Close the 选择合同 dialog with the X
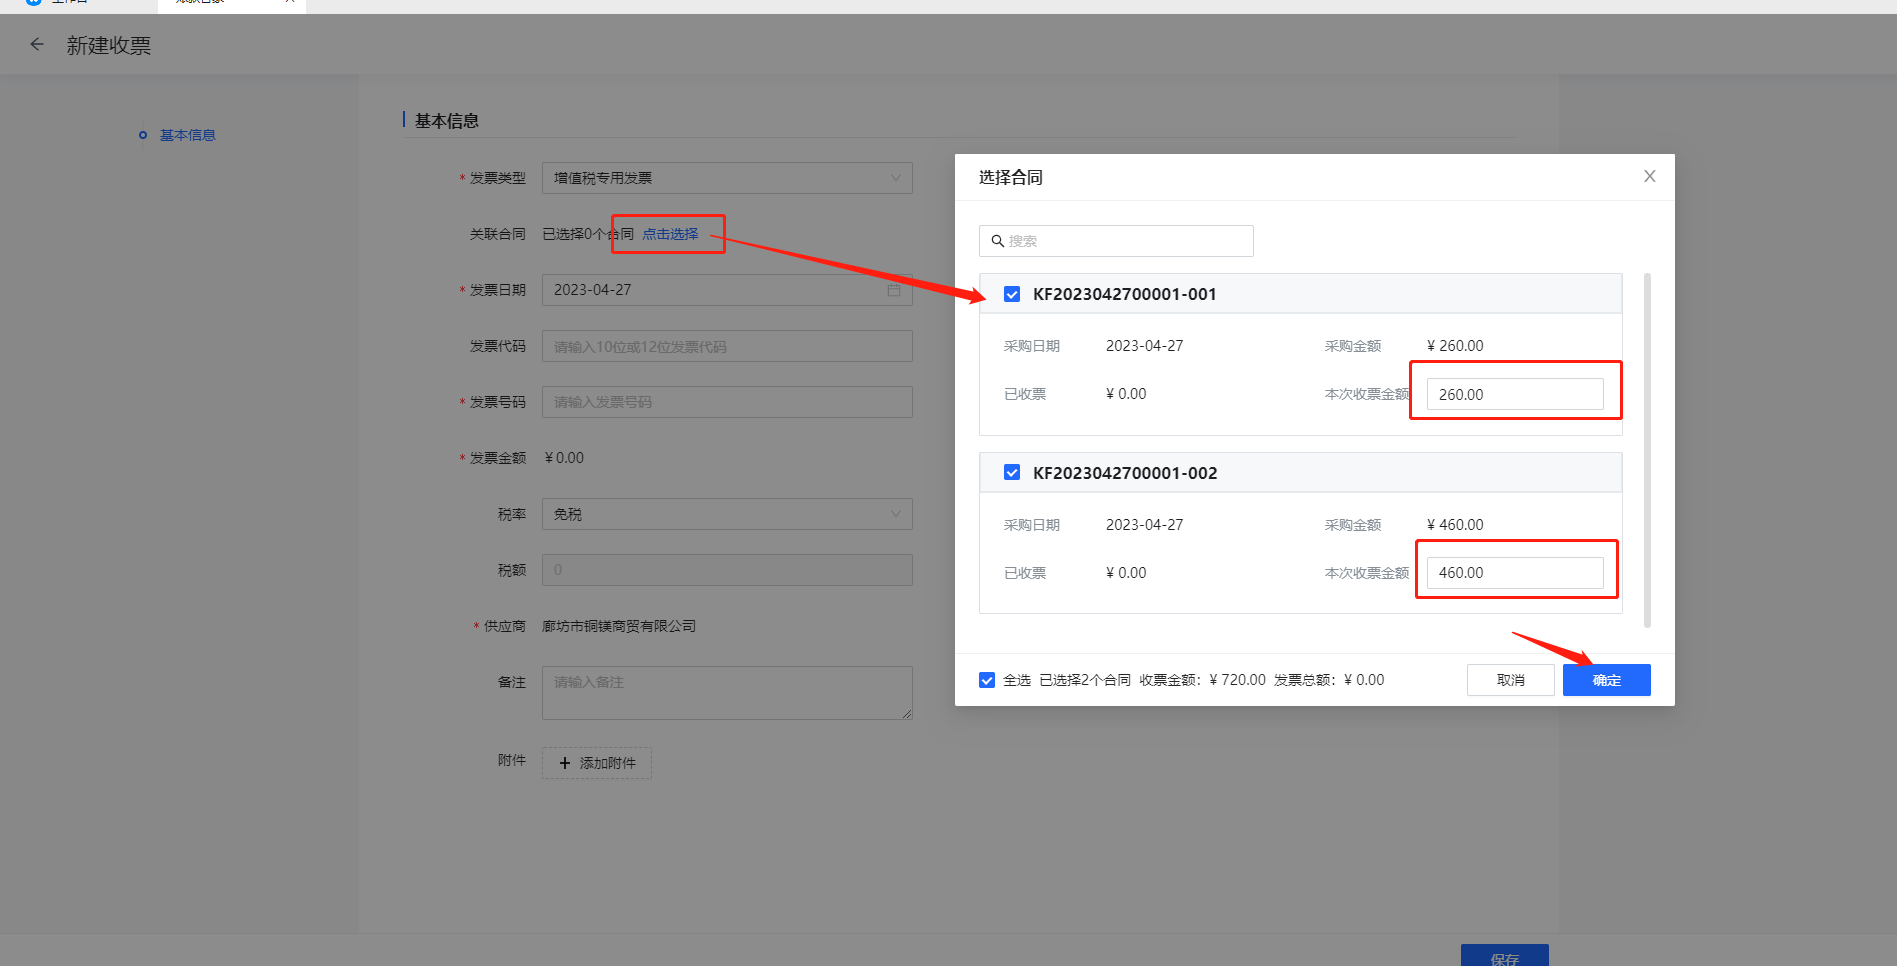Viewport: 1897px width, 966px height. point(1649,176)
